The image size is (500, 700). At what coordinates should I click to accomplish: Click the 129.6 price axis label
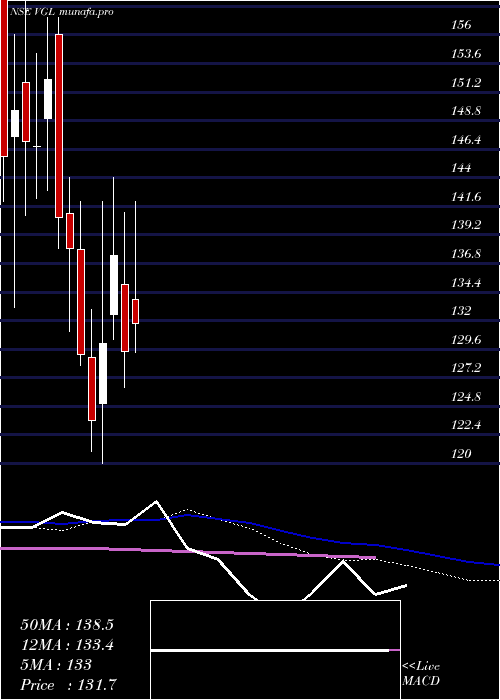(466, 340)
